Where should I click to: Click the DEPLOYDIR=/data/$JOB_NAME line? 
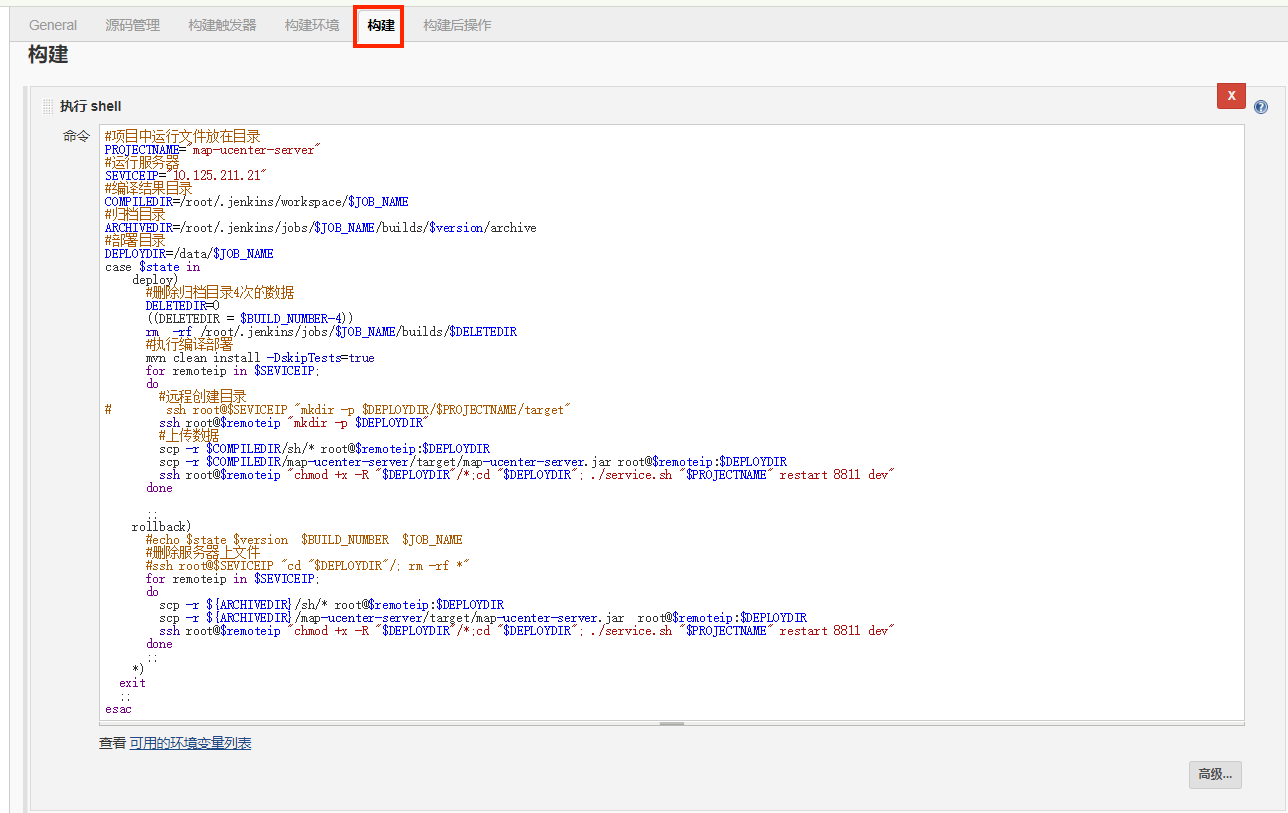click(189, 253)
